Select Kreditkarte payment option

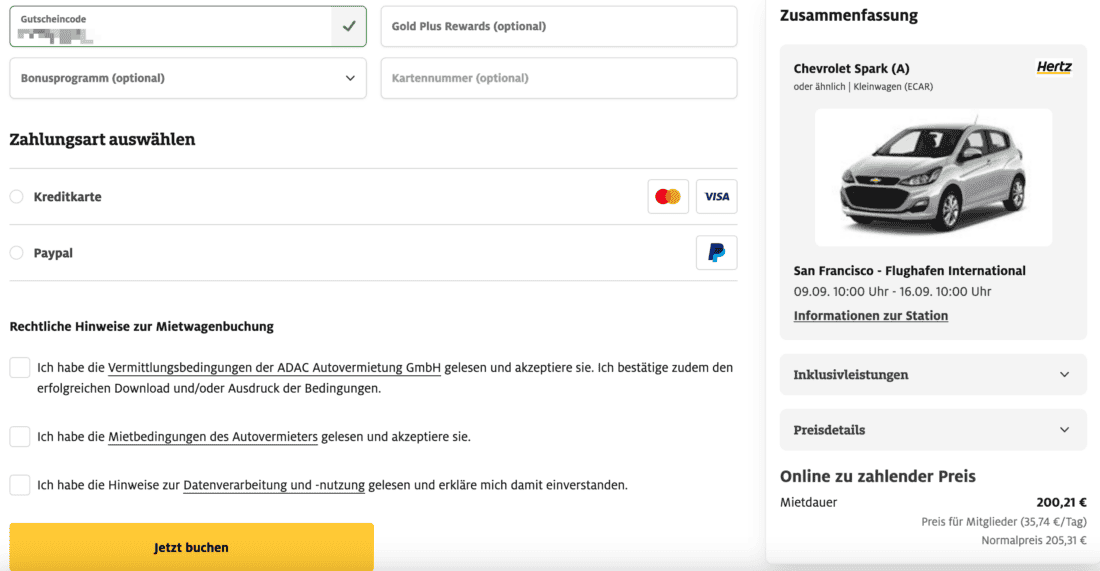17,197
